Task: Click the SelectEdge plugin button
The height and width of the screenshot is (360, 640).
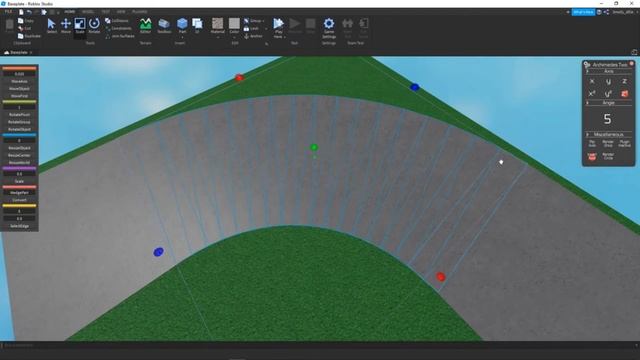Action: click(x=20, y=226)
